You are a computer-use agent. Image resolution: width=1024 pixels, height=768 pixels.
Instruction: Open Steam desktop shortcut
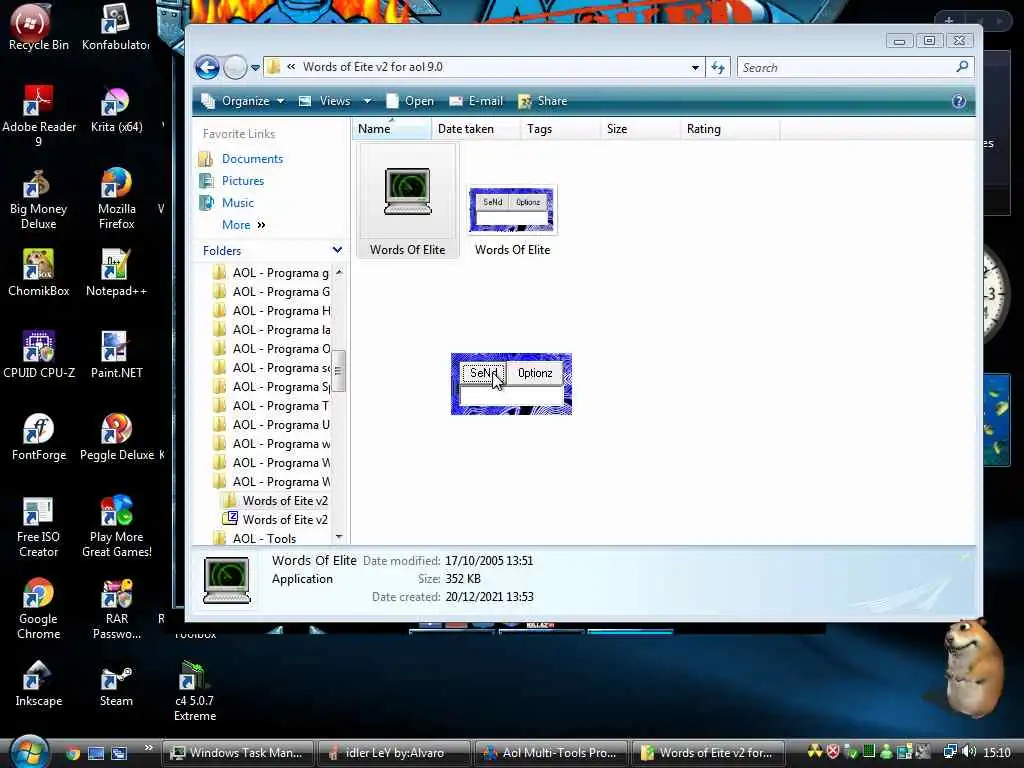click(116, 684)
